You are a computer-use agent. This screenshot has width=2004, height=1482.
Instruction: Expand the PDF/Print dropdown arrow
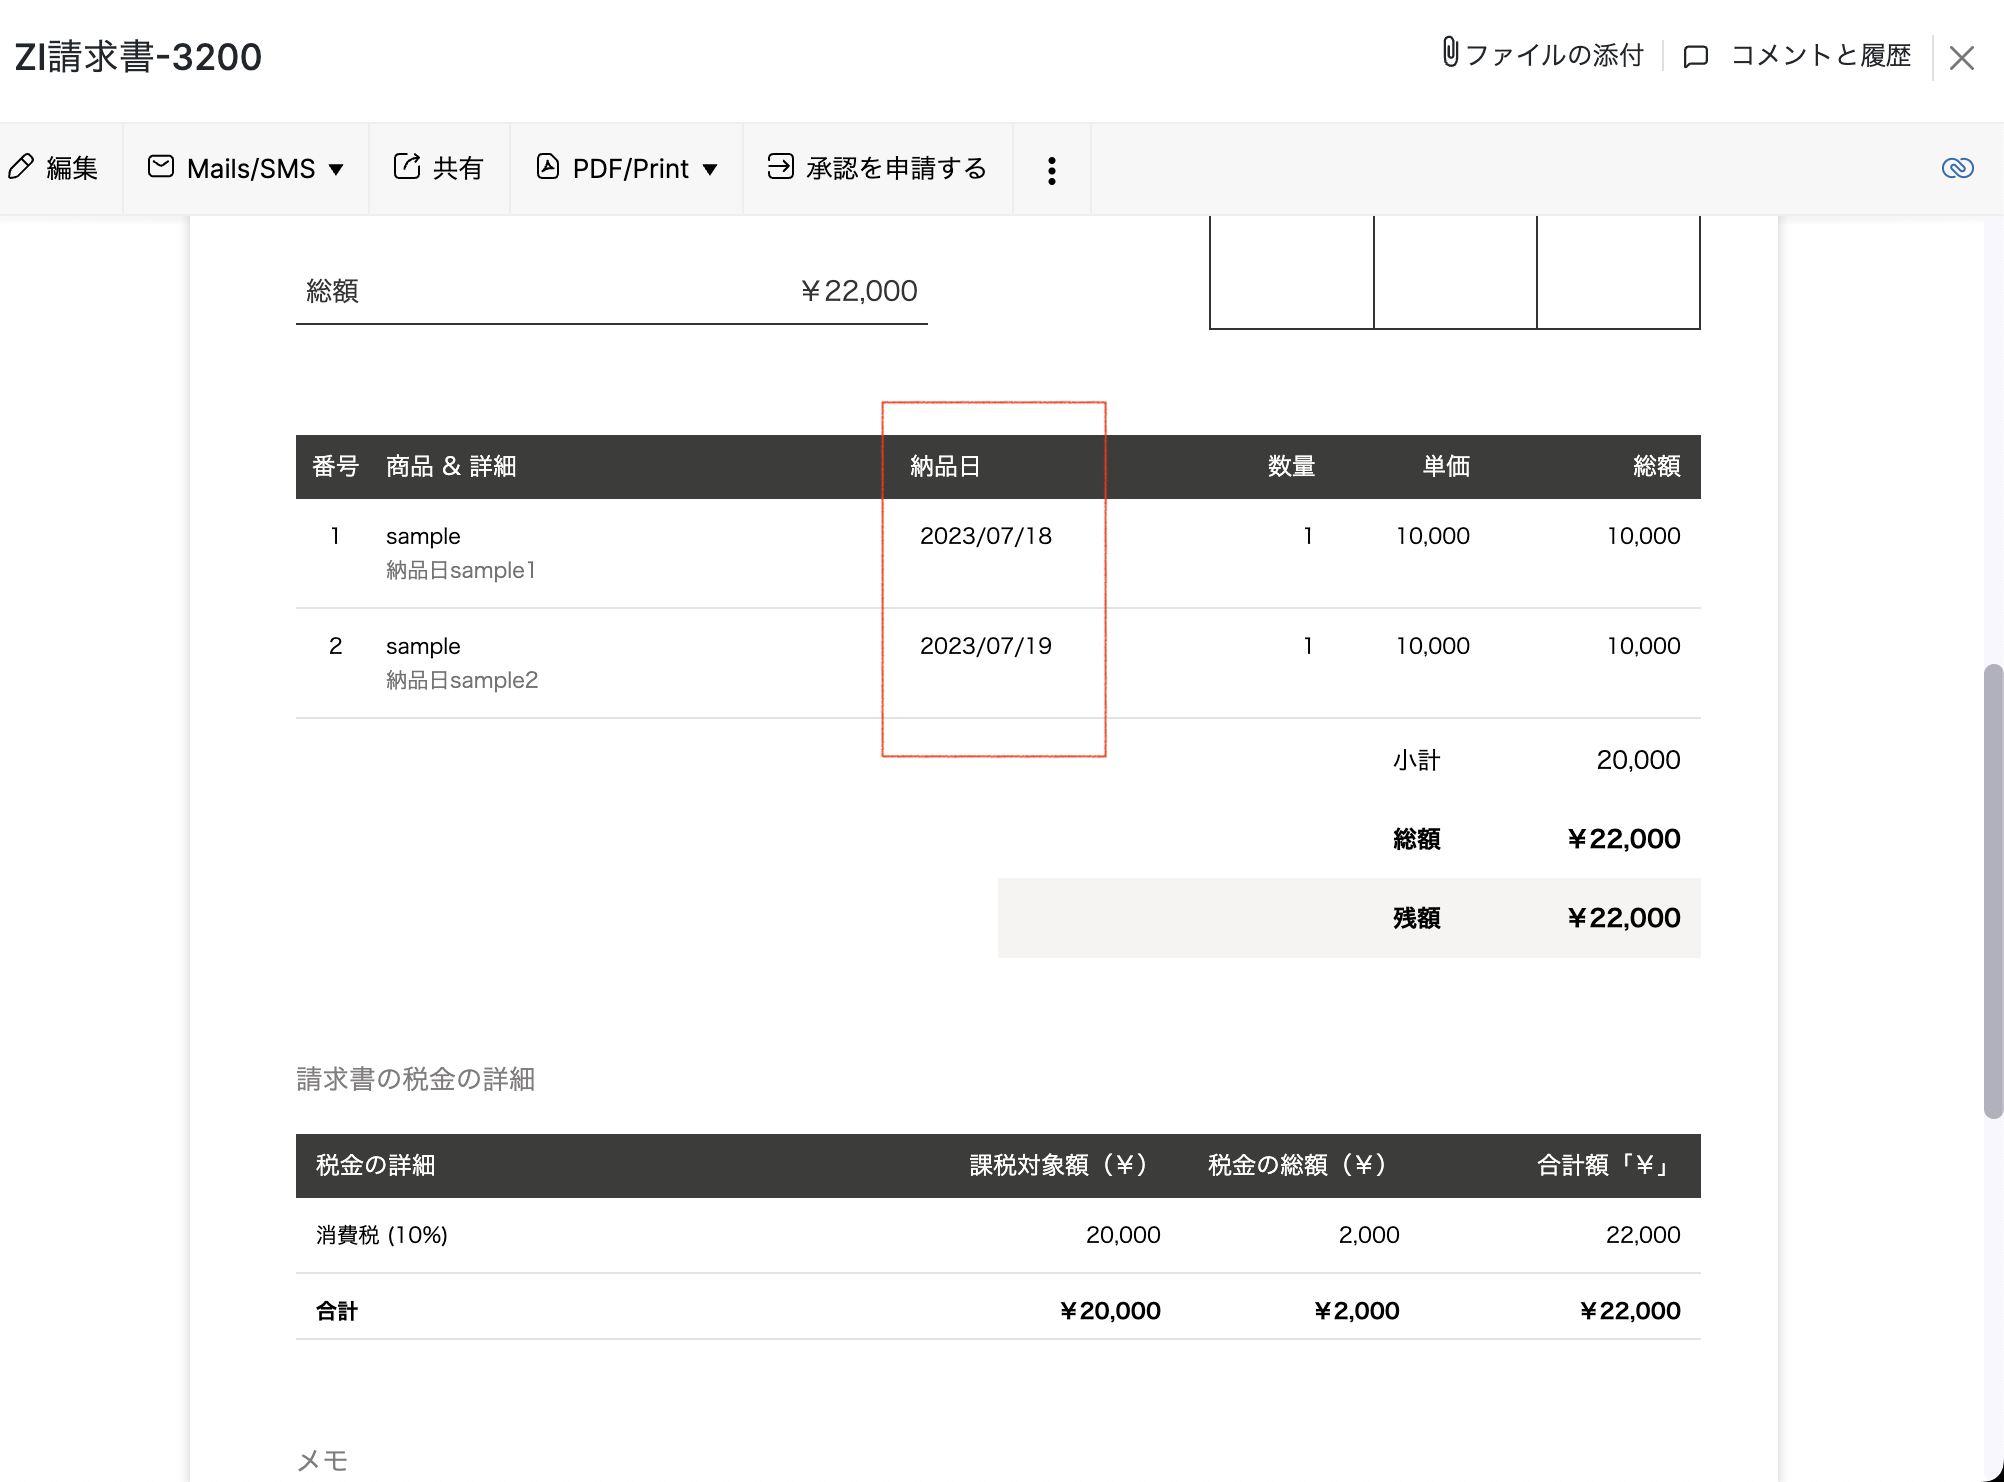[x=710, y=170]
